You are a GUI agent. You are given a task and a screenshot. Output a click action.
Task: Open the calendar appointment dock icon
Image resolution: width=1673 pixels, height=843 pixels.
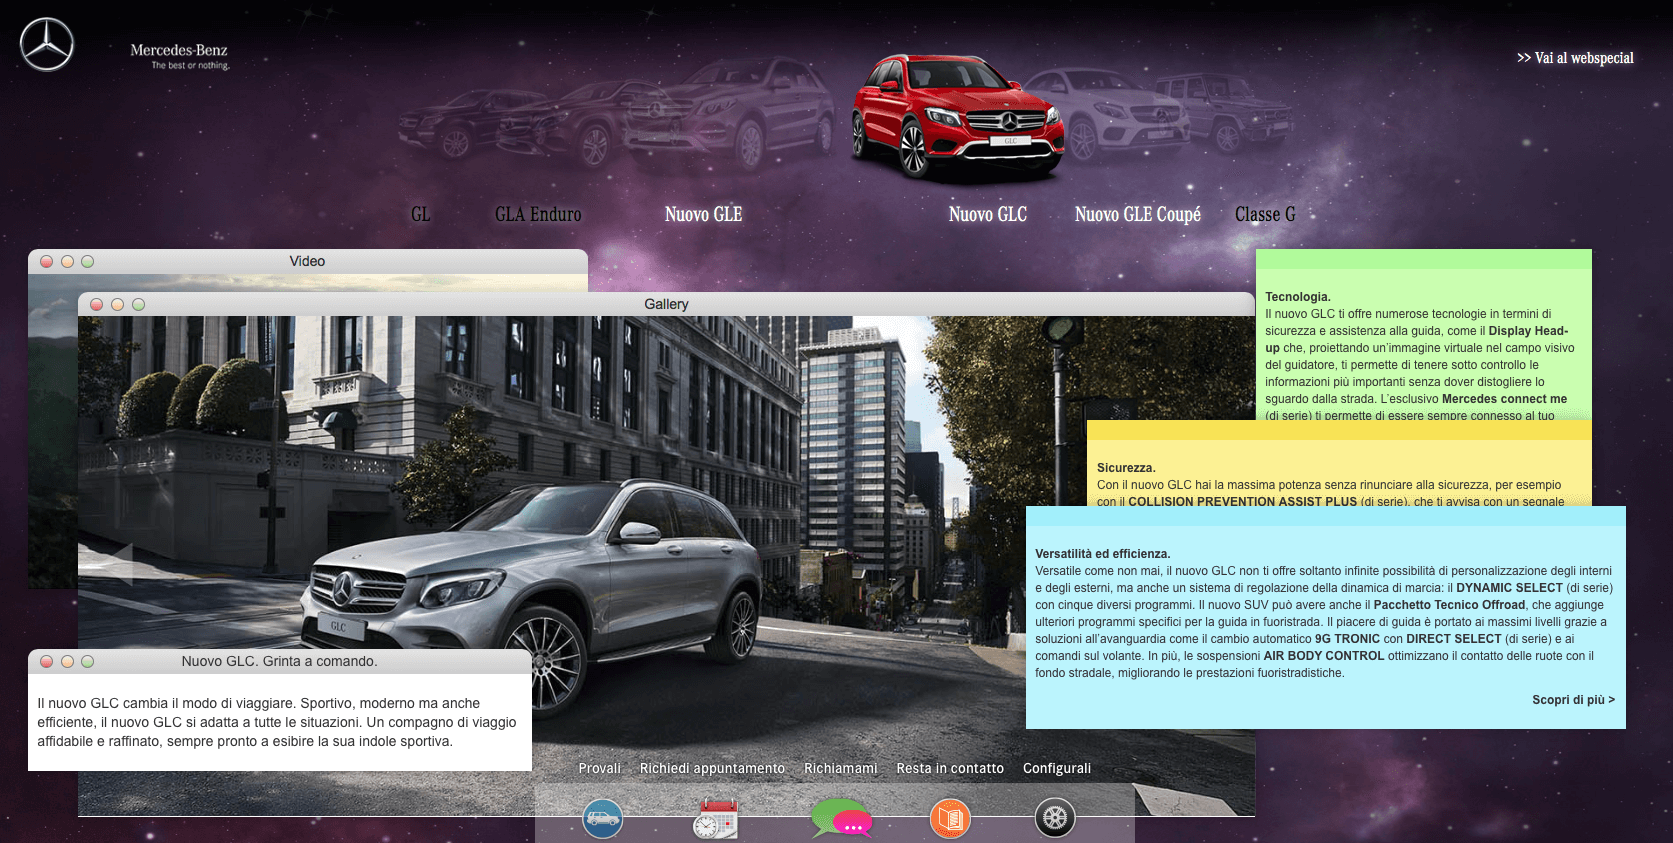[715, 818]
